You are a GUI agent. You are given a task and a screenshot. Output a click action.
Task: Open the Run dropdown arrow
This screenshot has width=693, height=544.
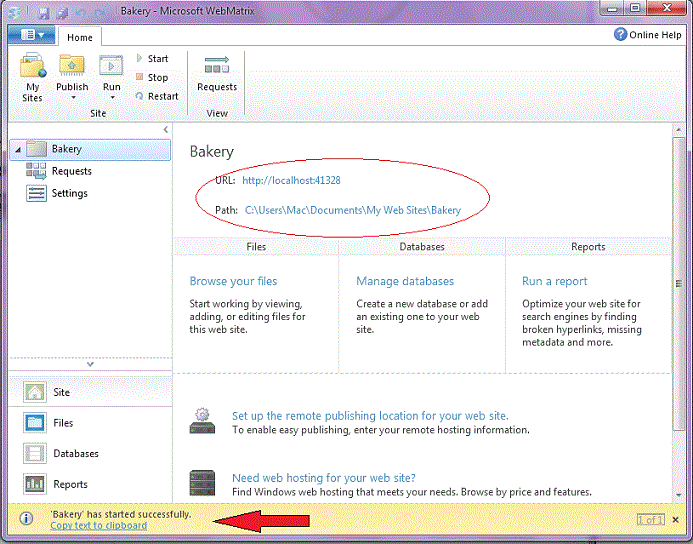pyautogui.click(x=112, y=98)
